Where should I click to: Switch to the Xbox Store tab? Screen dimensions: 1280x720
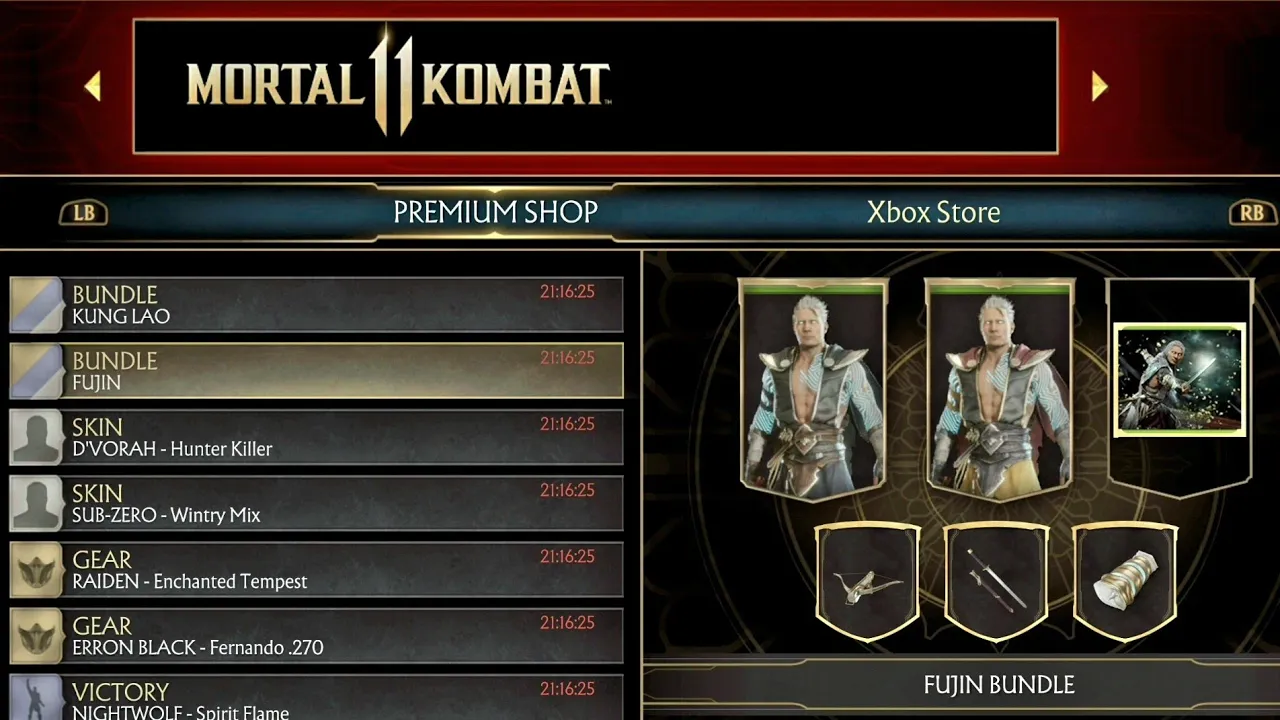pyautogui.click(x=933, y=212)
